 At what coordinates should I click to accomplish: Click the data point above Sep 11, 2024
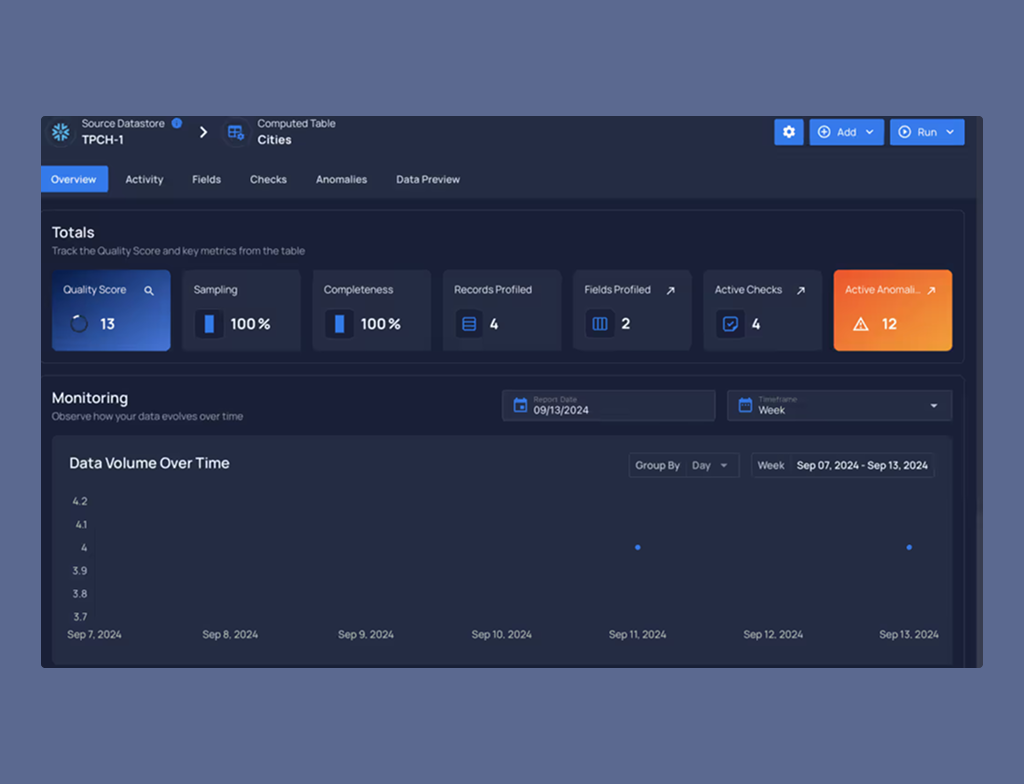(x=637, y=547)
